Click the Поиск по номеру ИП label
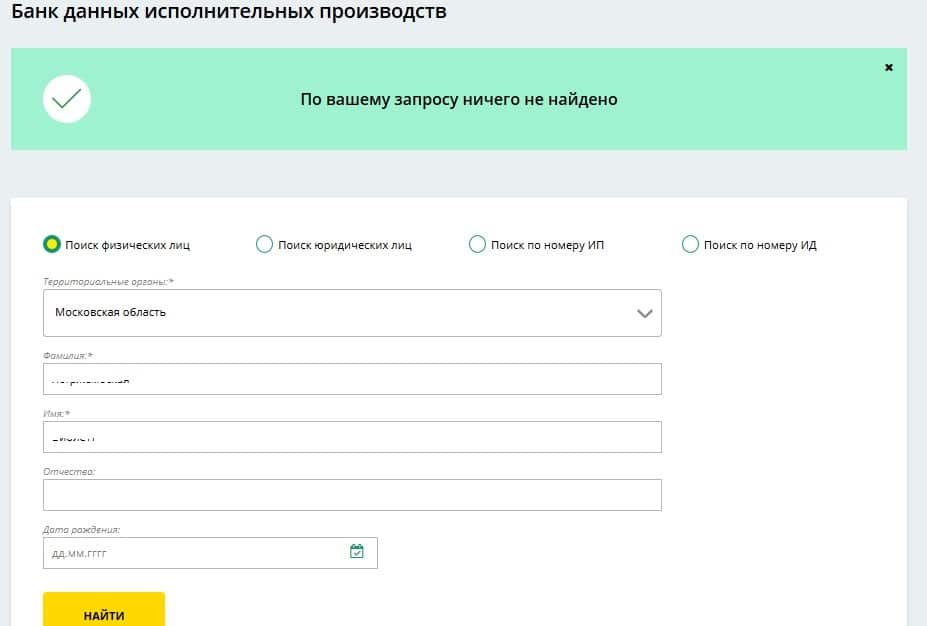This screenshot has width=927, height=626. (x=547, y=245)
